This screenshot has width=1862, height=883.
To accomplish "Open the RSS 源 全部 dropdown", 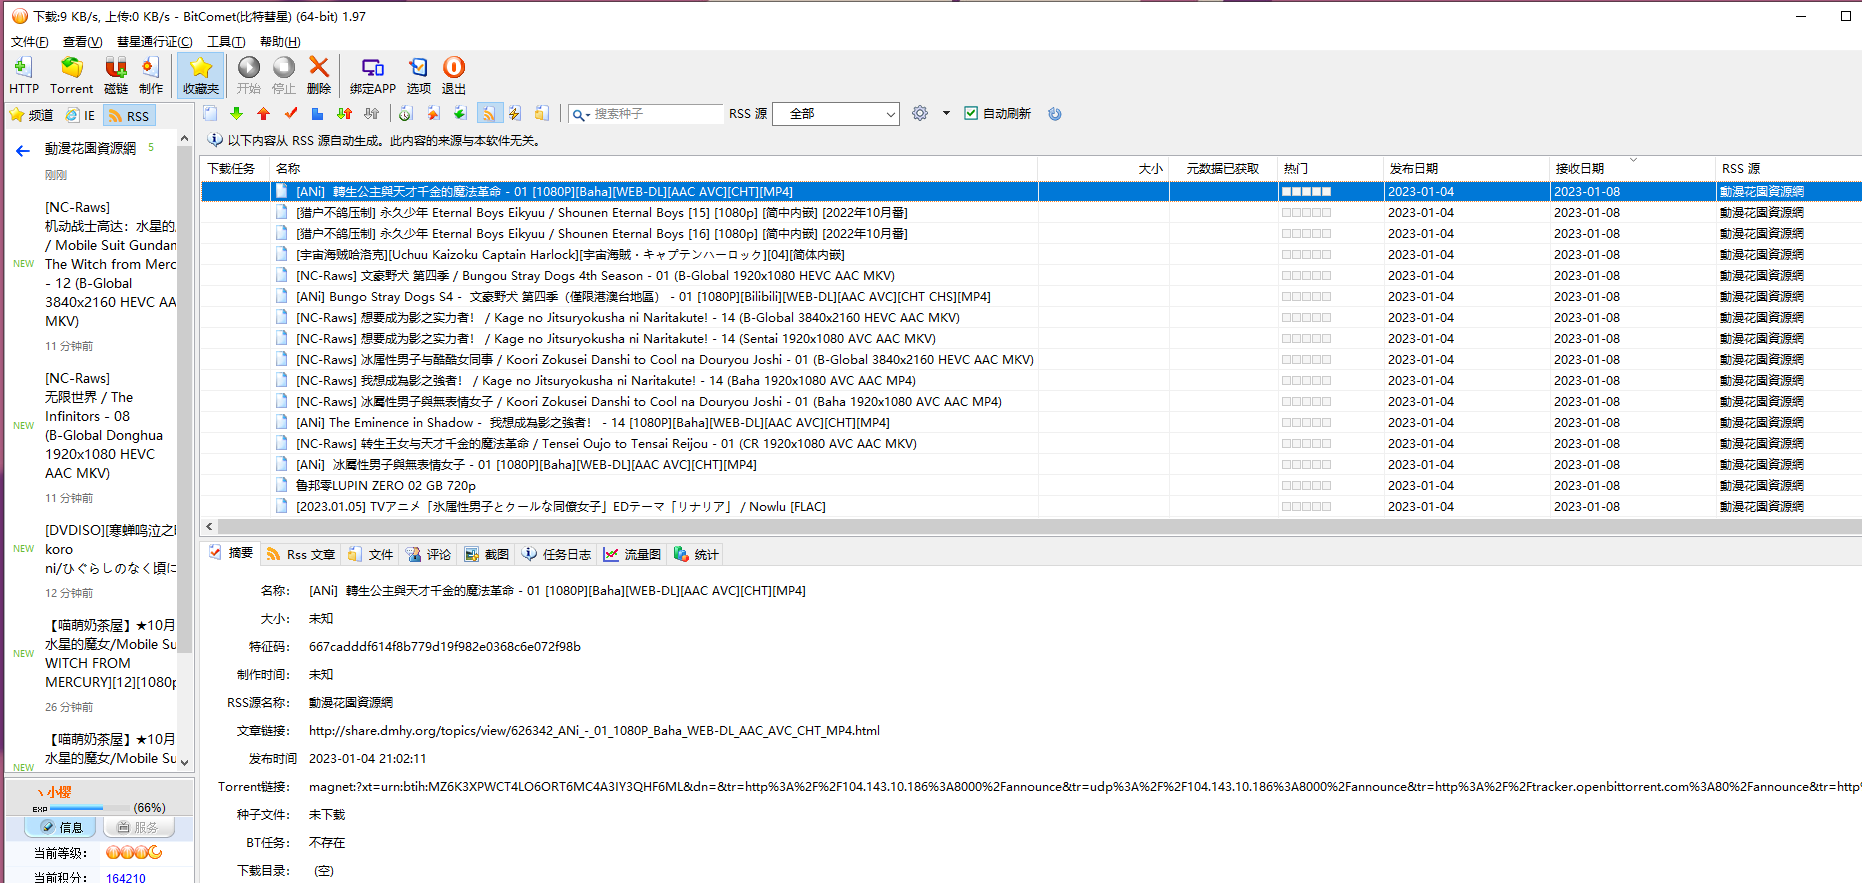I will pyautogui.click(x=836, y=114).
